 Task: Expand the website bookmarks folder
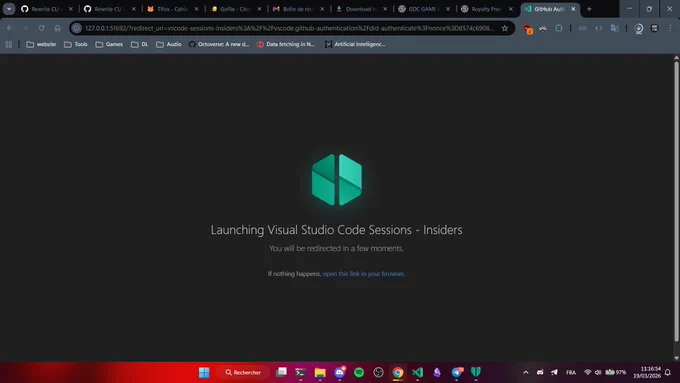(41, 44)
